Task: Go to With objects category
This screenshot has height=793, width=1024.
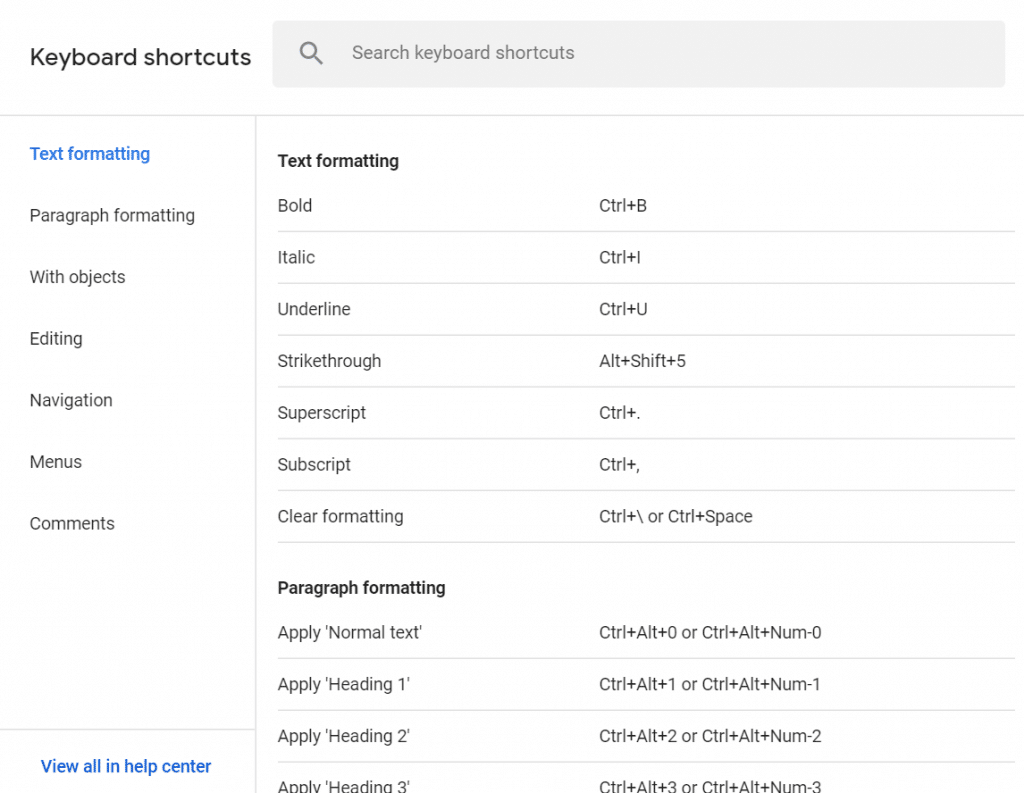Action: pyautogui.click(x=78, y=277)
